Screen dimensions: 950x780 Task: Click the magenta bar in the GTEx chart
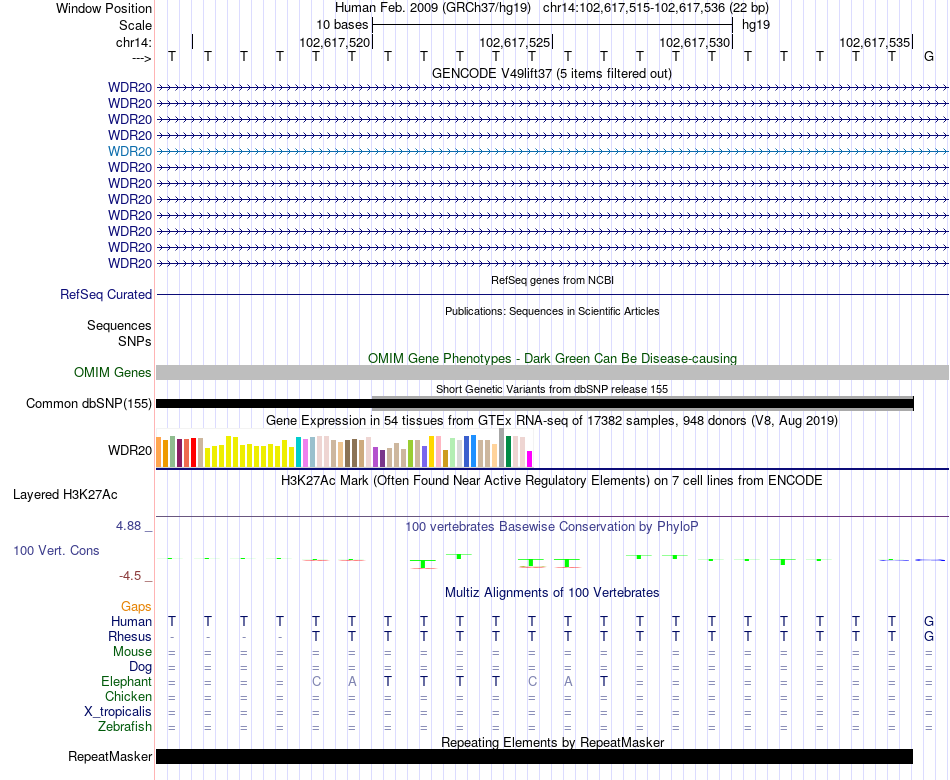530,459
